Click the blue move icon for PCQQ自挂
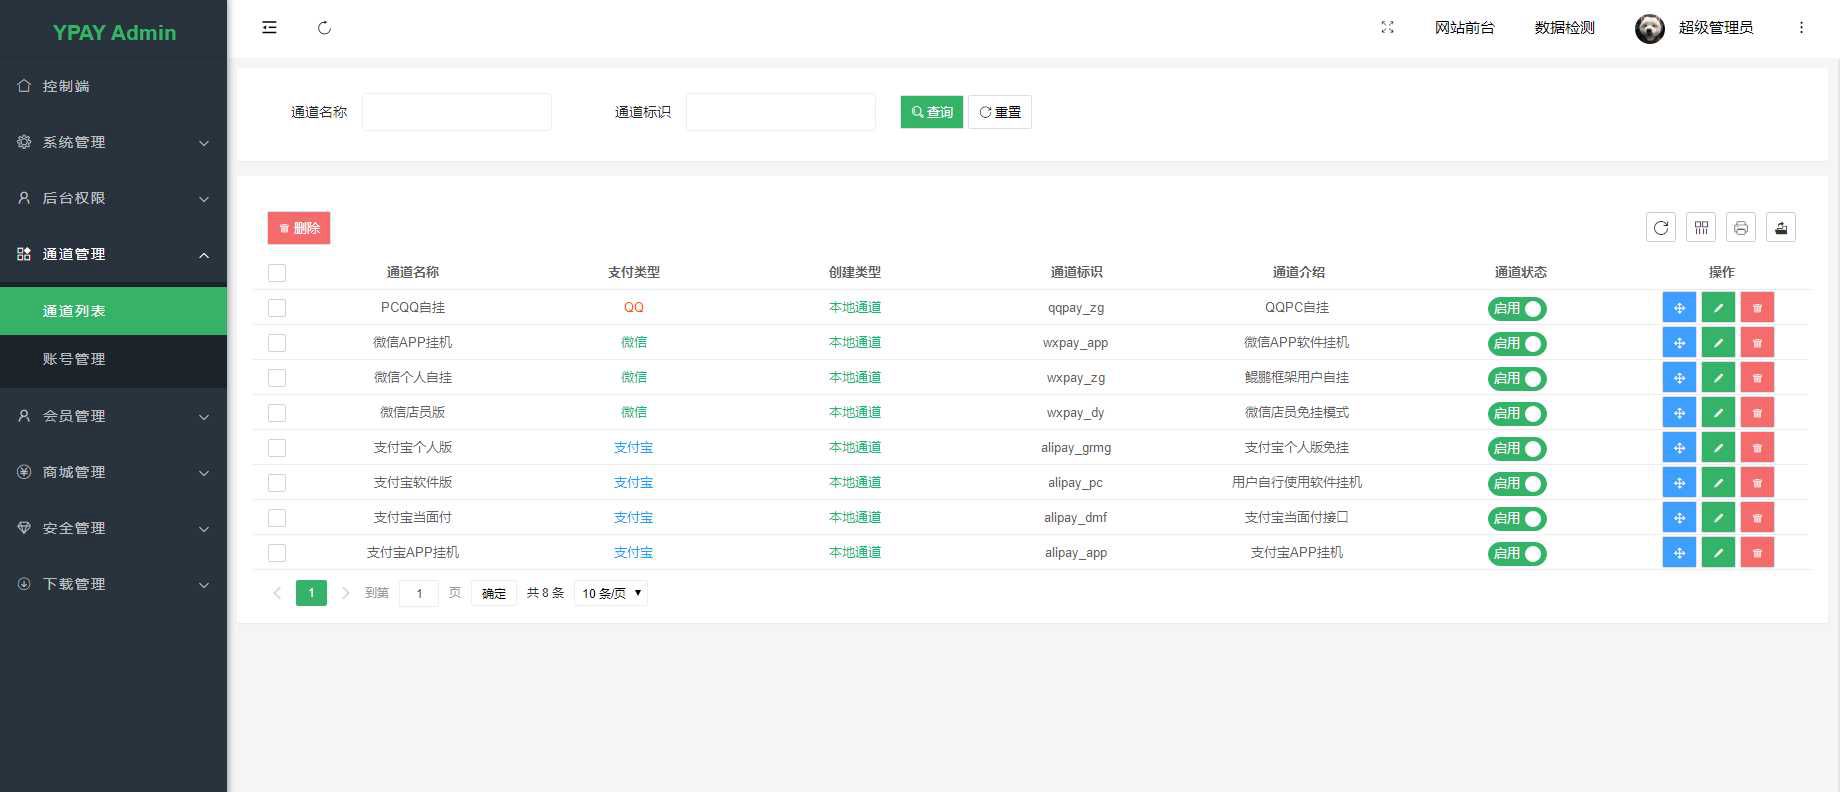Viewport: 1840px width, 792px height. [1679, 308]
